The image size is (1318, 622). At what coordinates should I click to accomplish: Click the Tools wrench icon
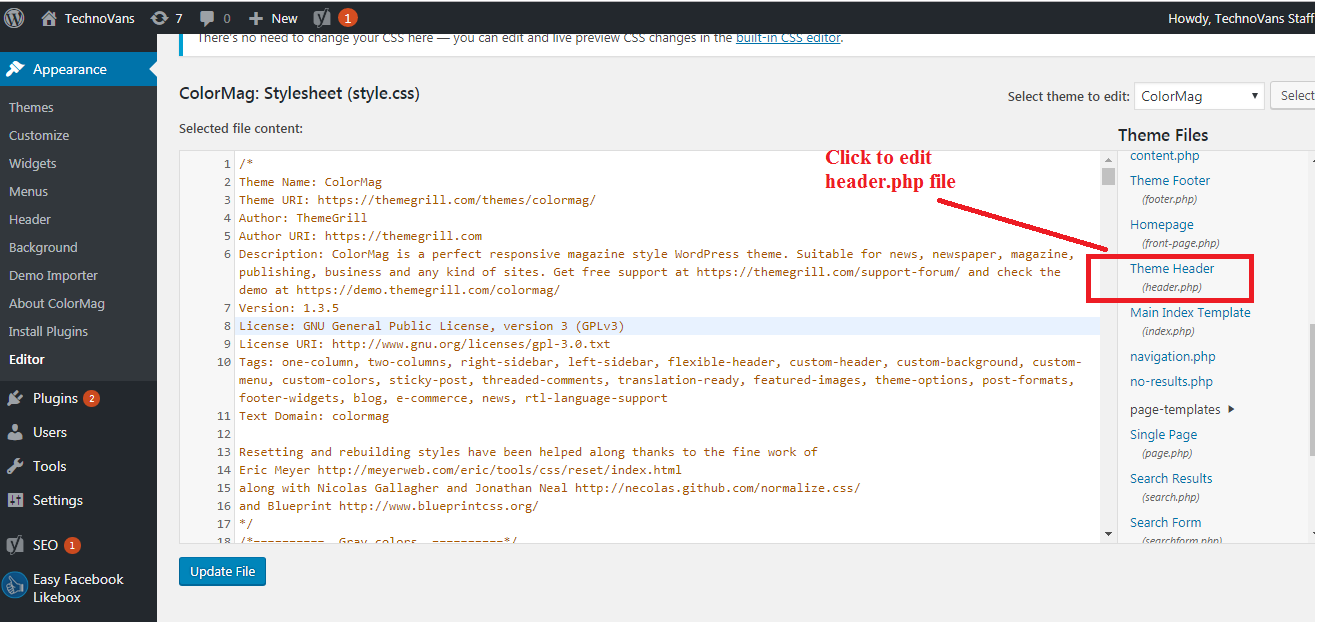point(15,466)
